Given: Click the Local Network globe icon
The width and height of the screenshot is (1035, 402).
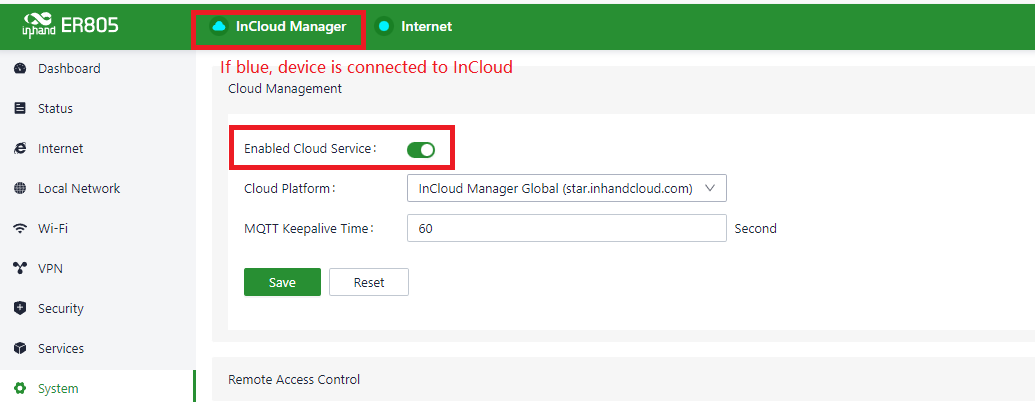Looking at the screenshot, I should point(20,189).
